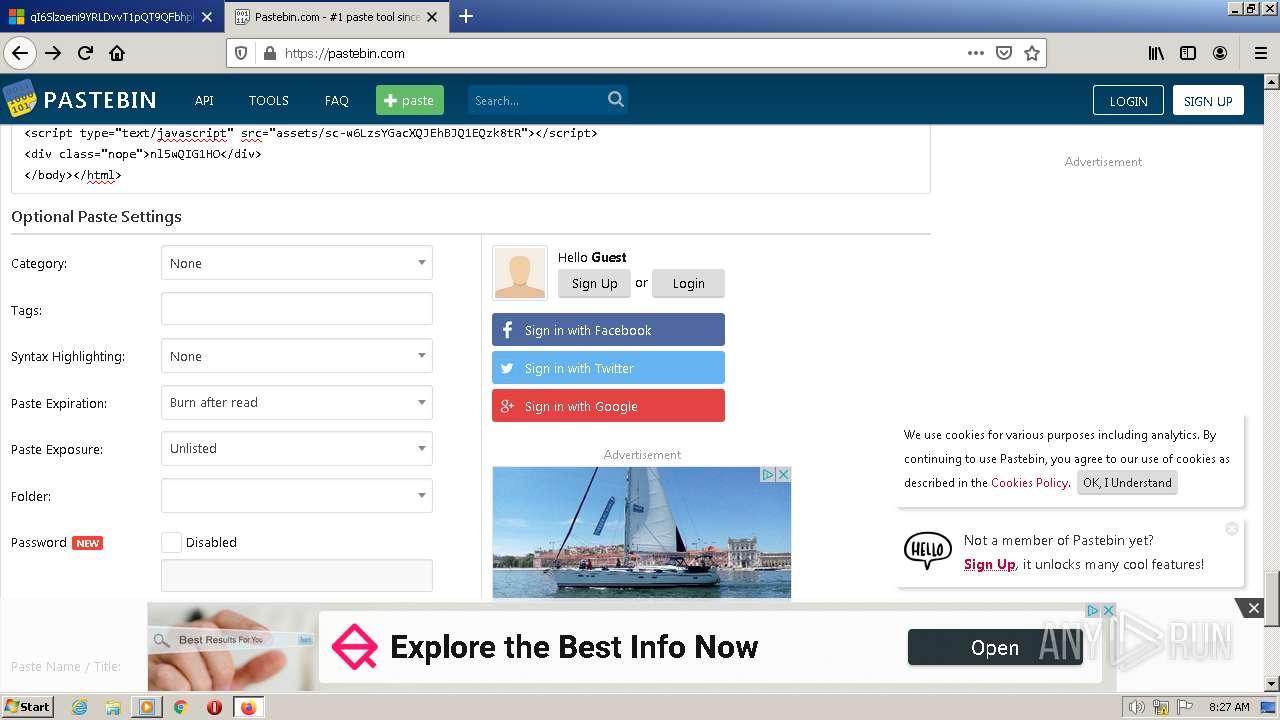This screenshot has width=1280, height=720.
Task: Click the sailboat advertisement image
Action: [x=641, y=533]
